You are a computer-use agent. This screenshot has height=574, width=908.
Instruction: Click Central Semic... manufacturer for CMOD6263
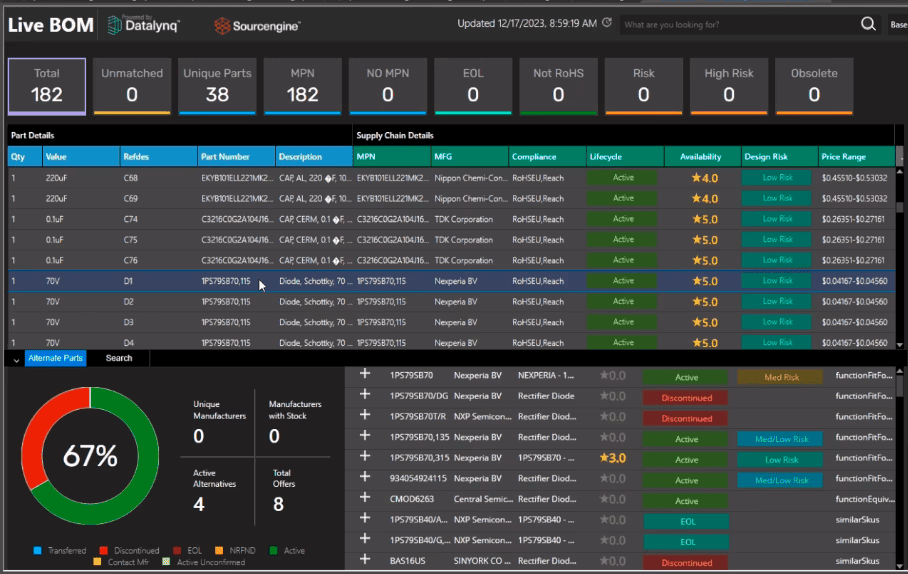coord(483,499)
